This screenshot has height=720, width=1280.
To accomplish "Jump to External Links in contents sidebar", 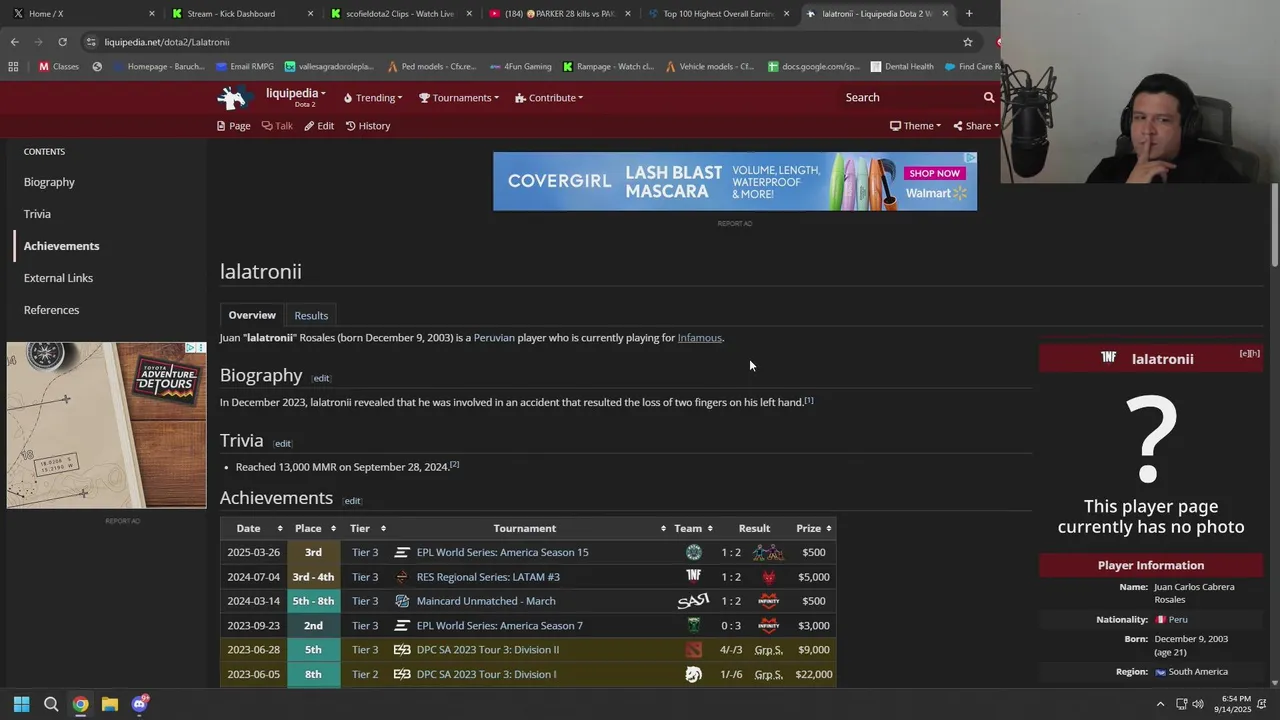I will tap(58, 278).
